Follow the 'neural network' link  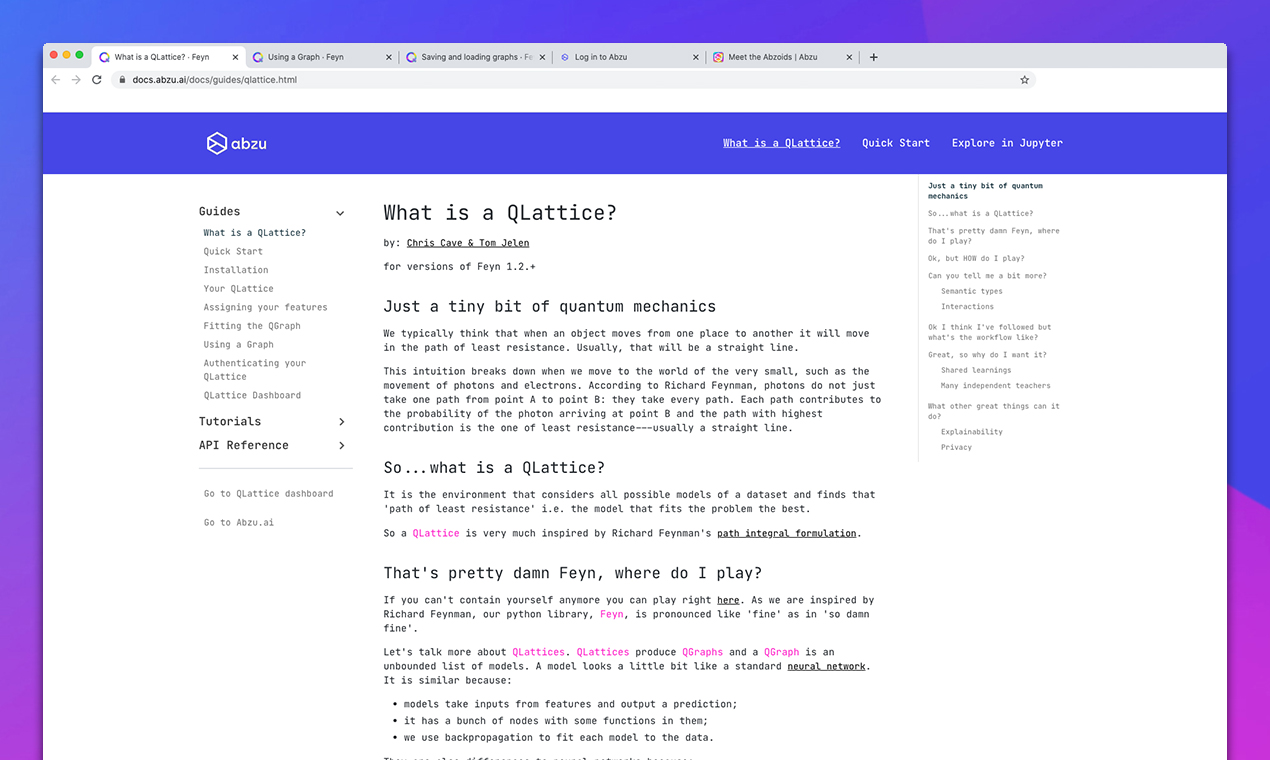click(x=826, y=667)
